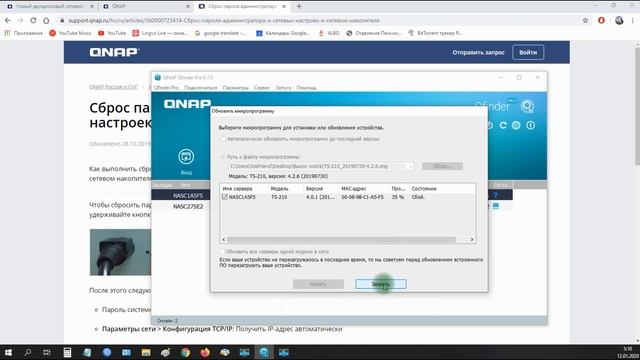Open Chrome's three-dot menu
The width and height of the screenshot is (640, 360).
(x=633, y=20)
